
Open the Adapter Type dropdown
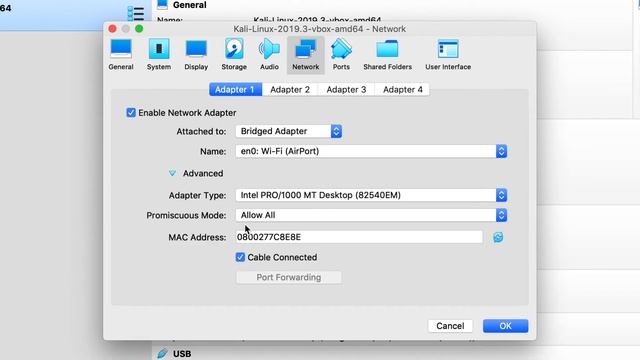(x=371, y=195)
